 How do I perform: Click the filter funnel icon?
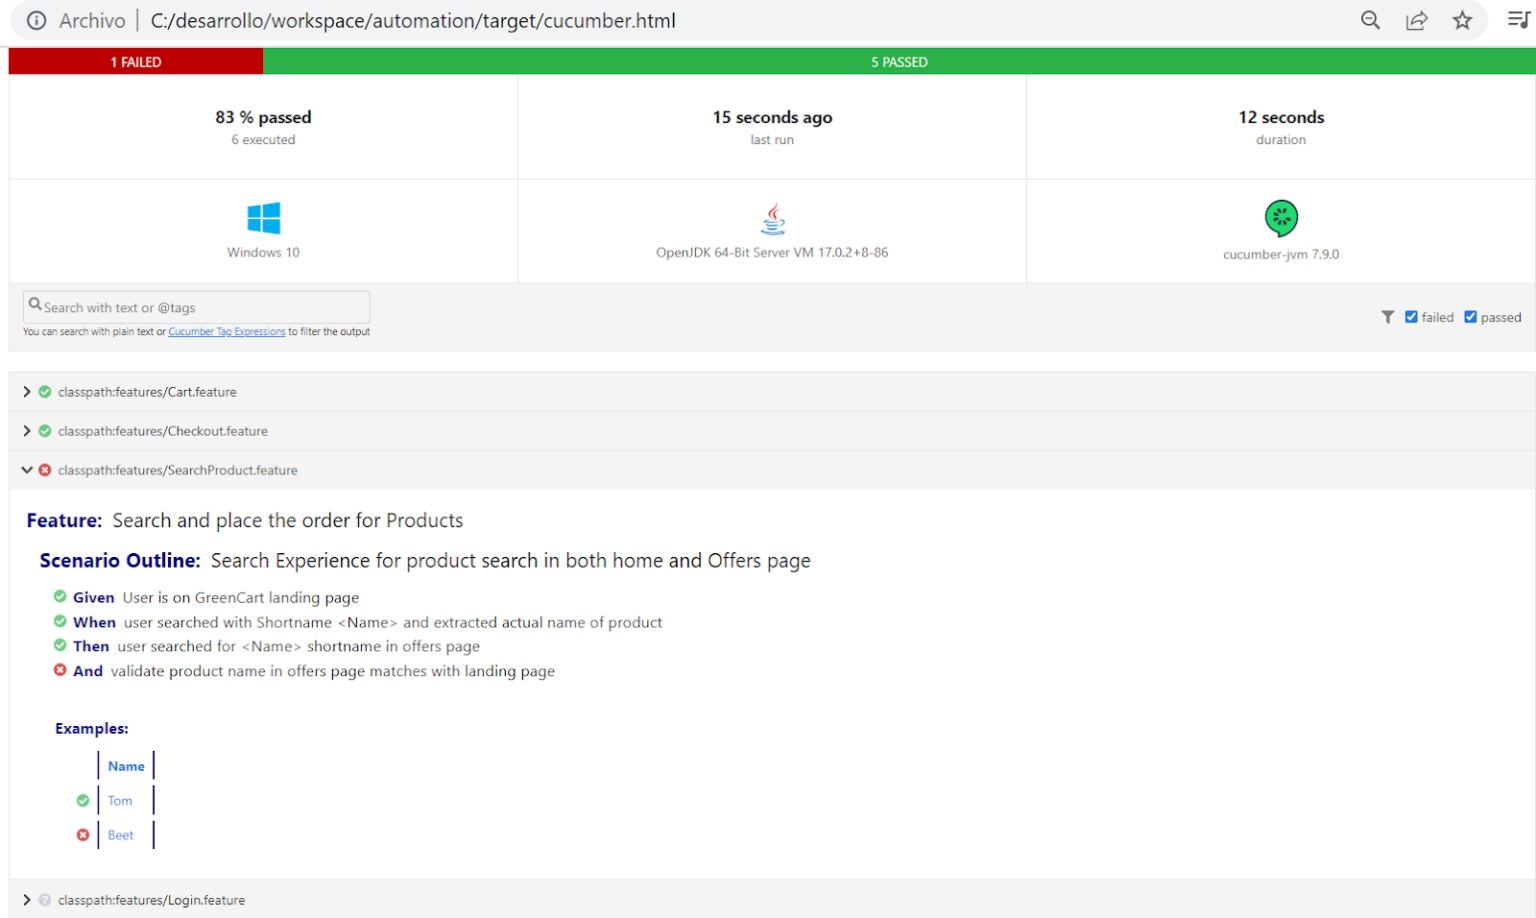pyautogui.click(x=1388, y=317)
